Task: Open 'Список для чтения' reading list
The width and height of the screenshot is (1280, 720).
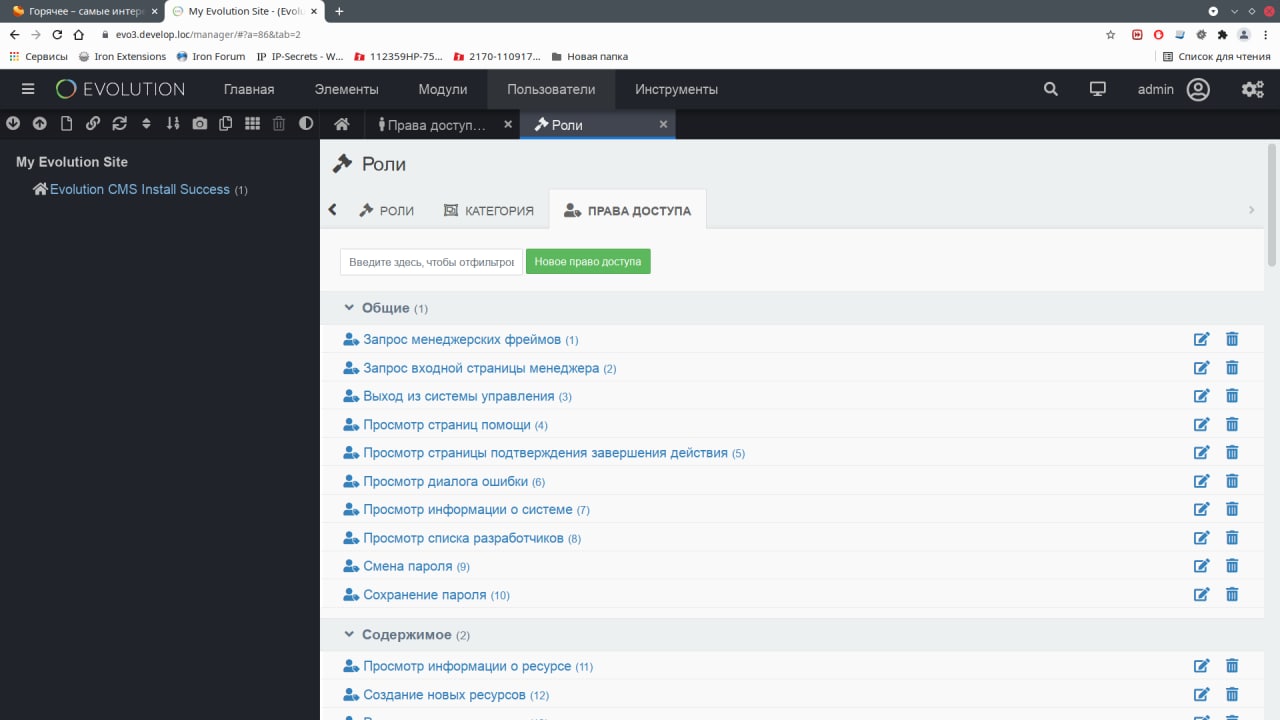Action: coord(1216,56)
